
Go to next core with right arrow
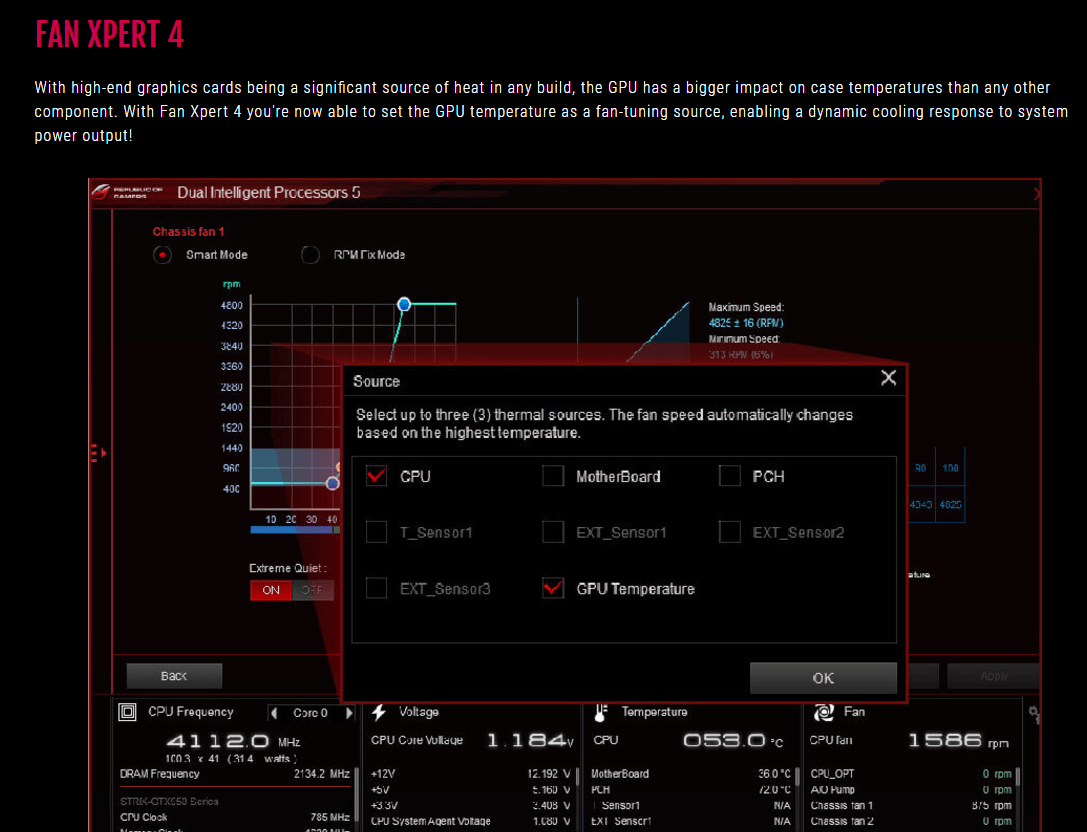tap(349, 713)
